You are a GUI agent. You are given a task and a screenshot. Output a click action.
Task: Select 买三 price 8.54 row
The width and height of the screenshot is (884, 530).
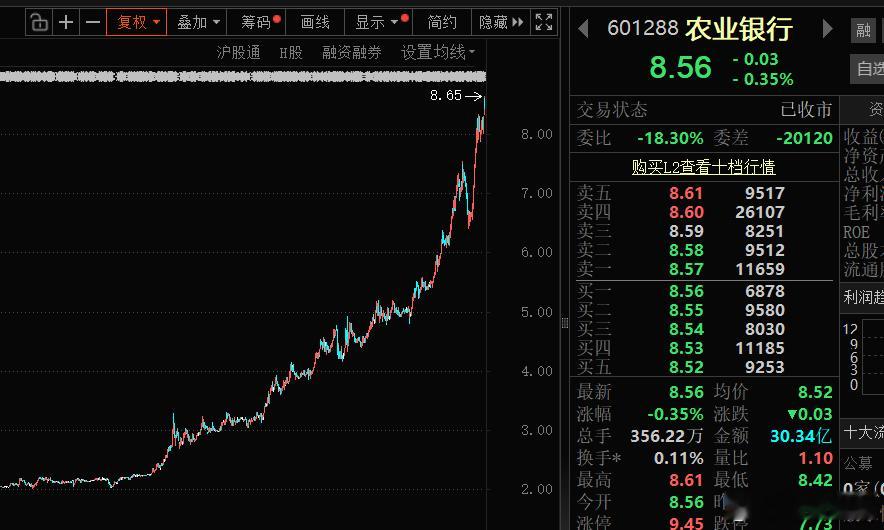pos(704,329)
